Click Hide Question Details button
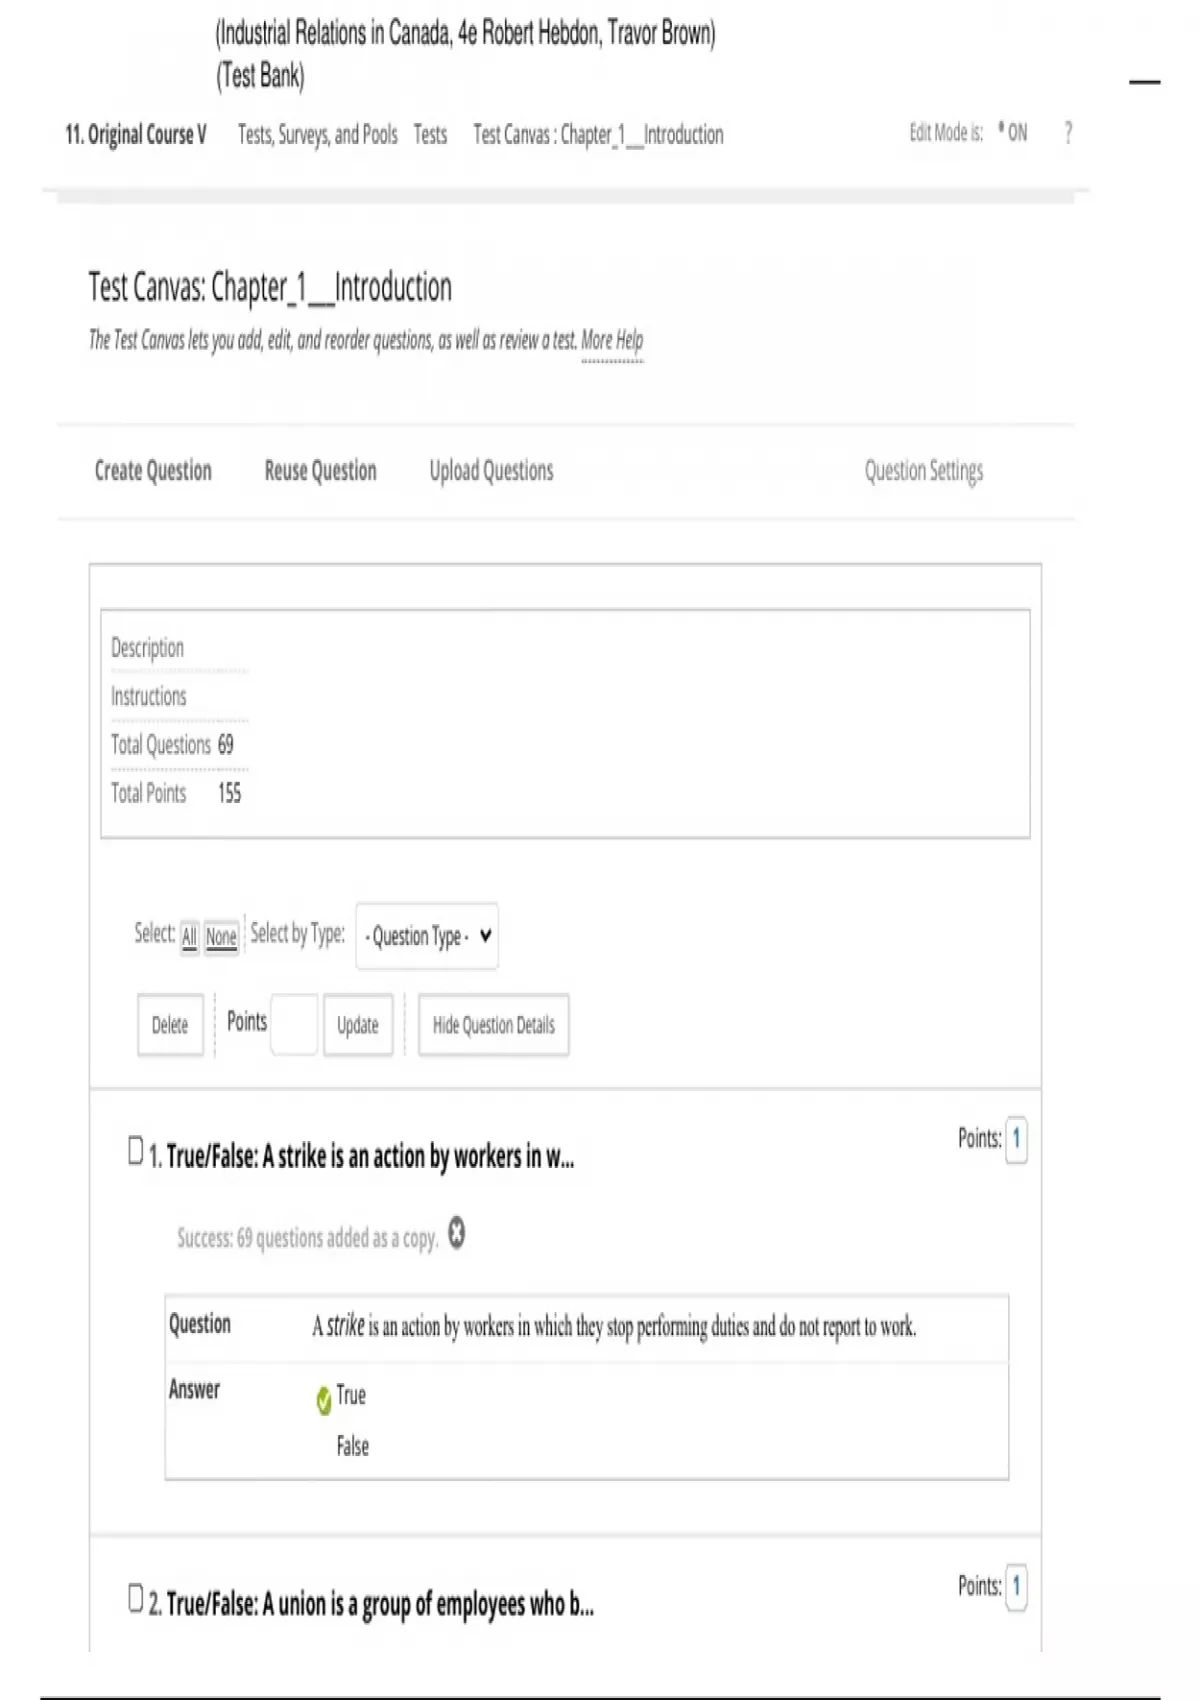The height and width of the screenshot is (1700, 1200). coord(493,1025)
